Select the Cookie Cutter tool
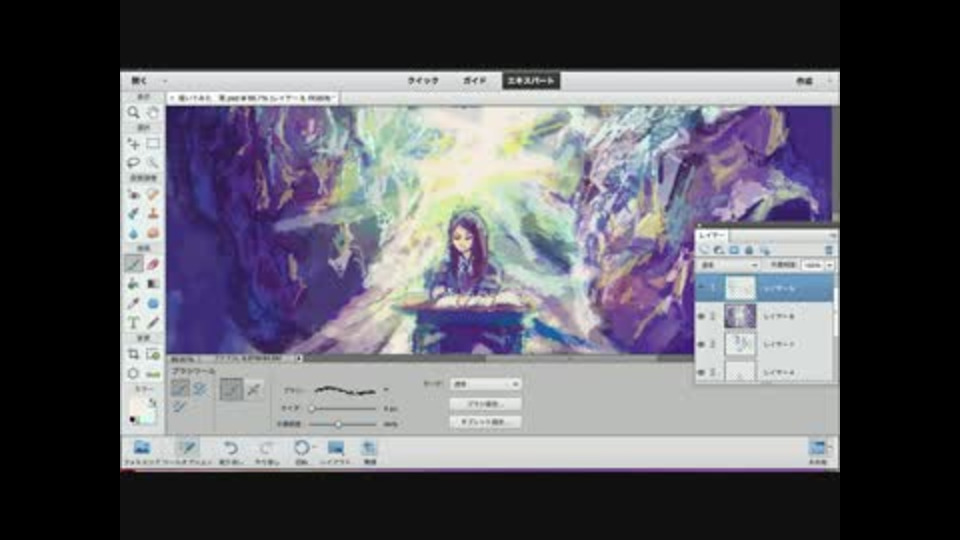This screenshot has height=540, width=960. tap(133, 373)
